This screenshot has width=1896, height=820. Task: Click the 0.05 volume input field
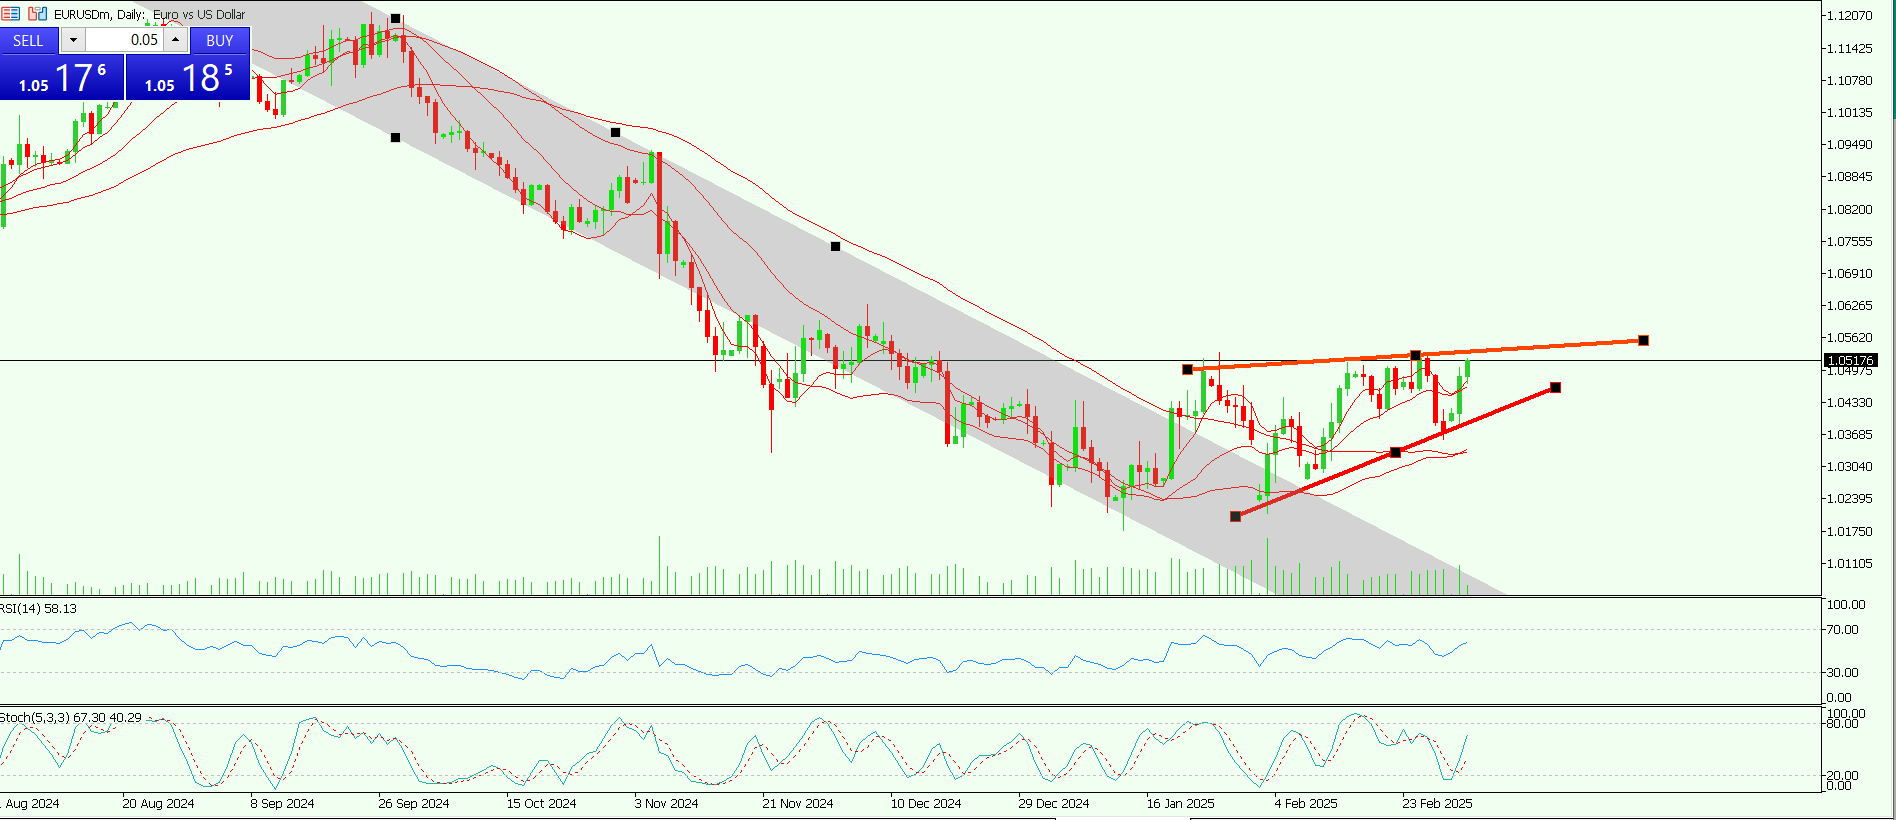124,40
